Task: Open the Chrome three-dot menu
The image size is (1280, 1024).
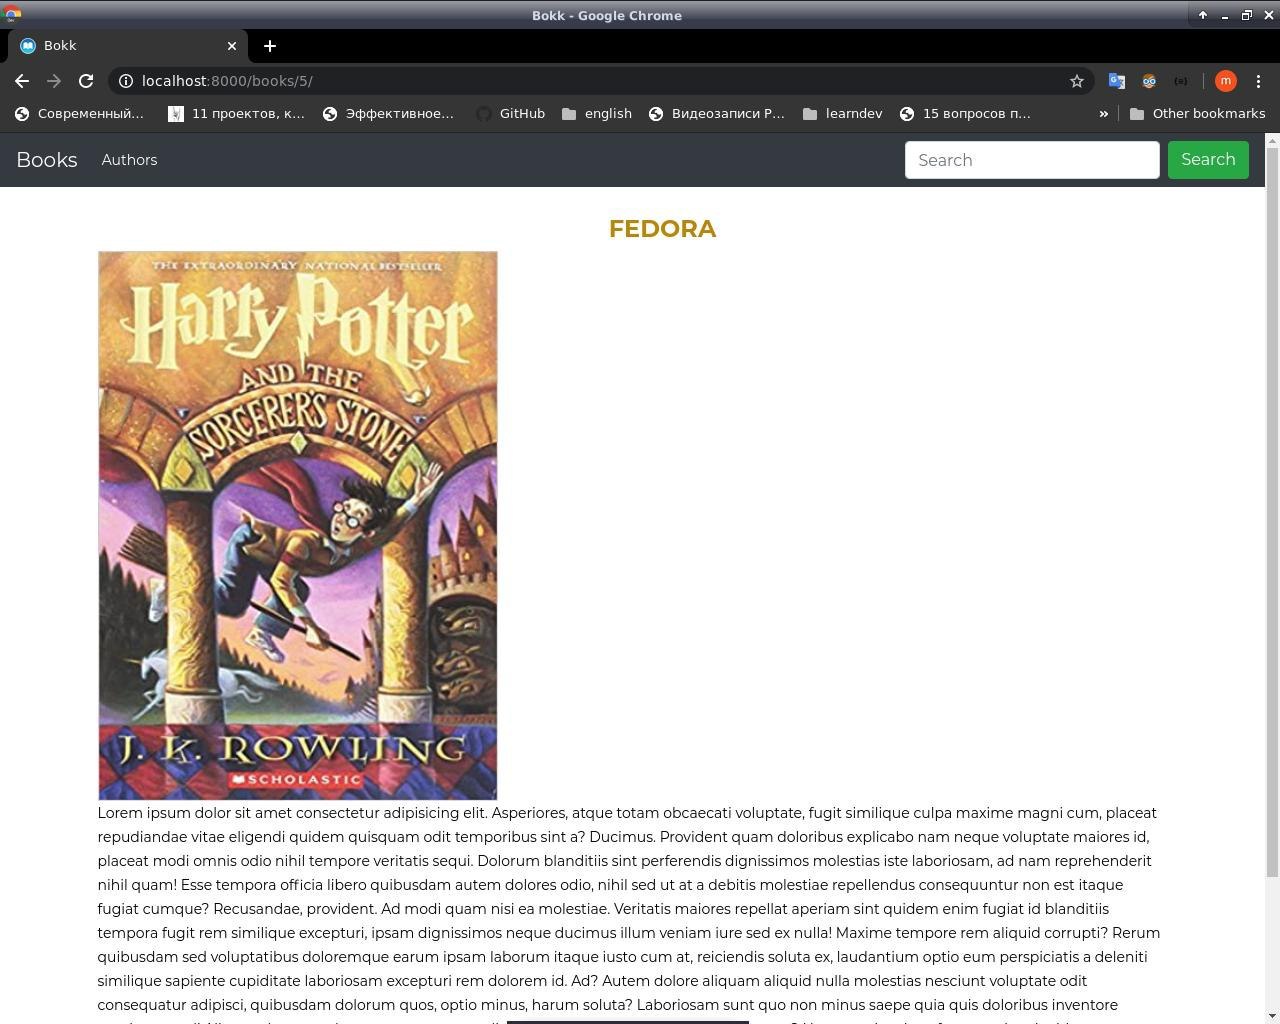Action: point(1258,81)
